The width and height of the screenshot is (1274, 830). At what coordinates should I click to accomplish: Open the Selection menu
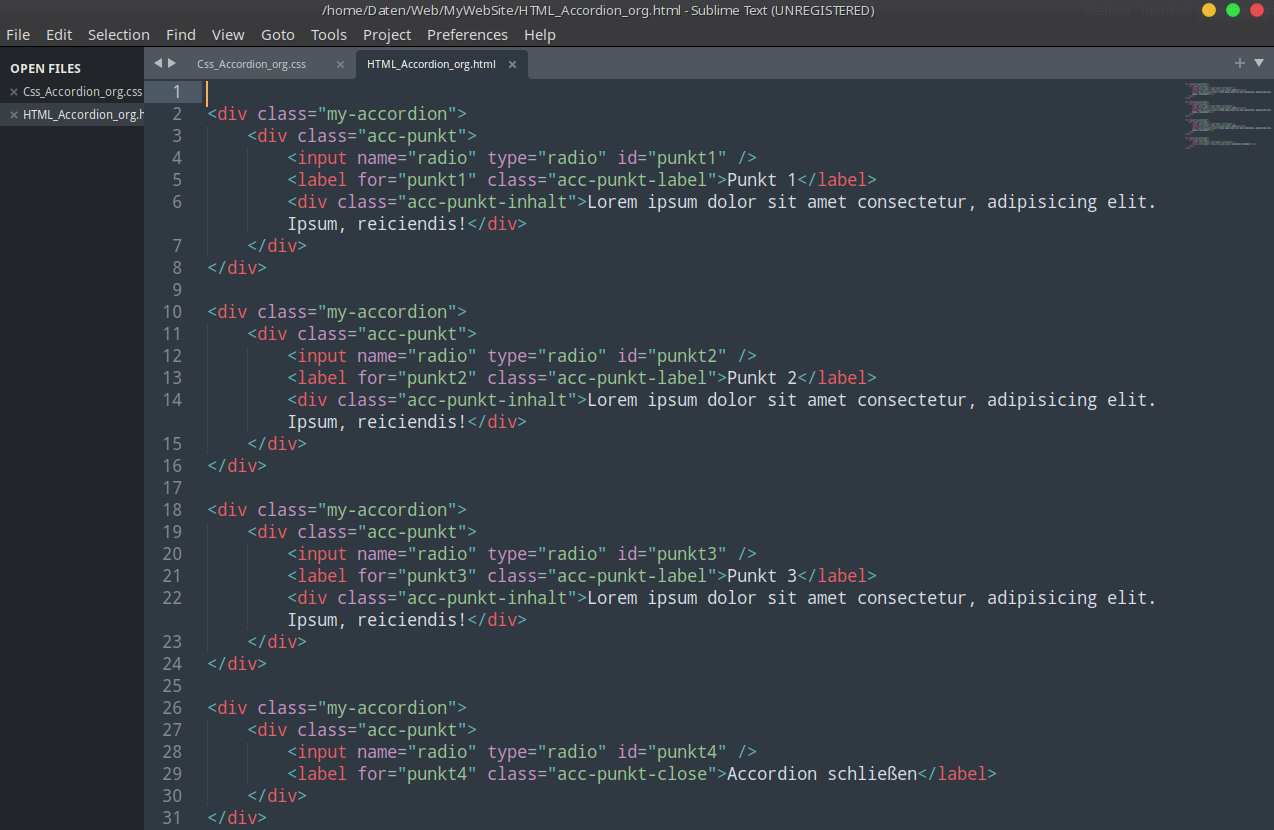click(x=118, y=35)
